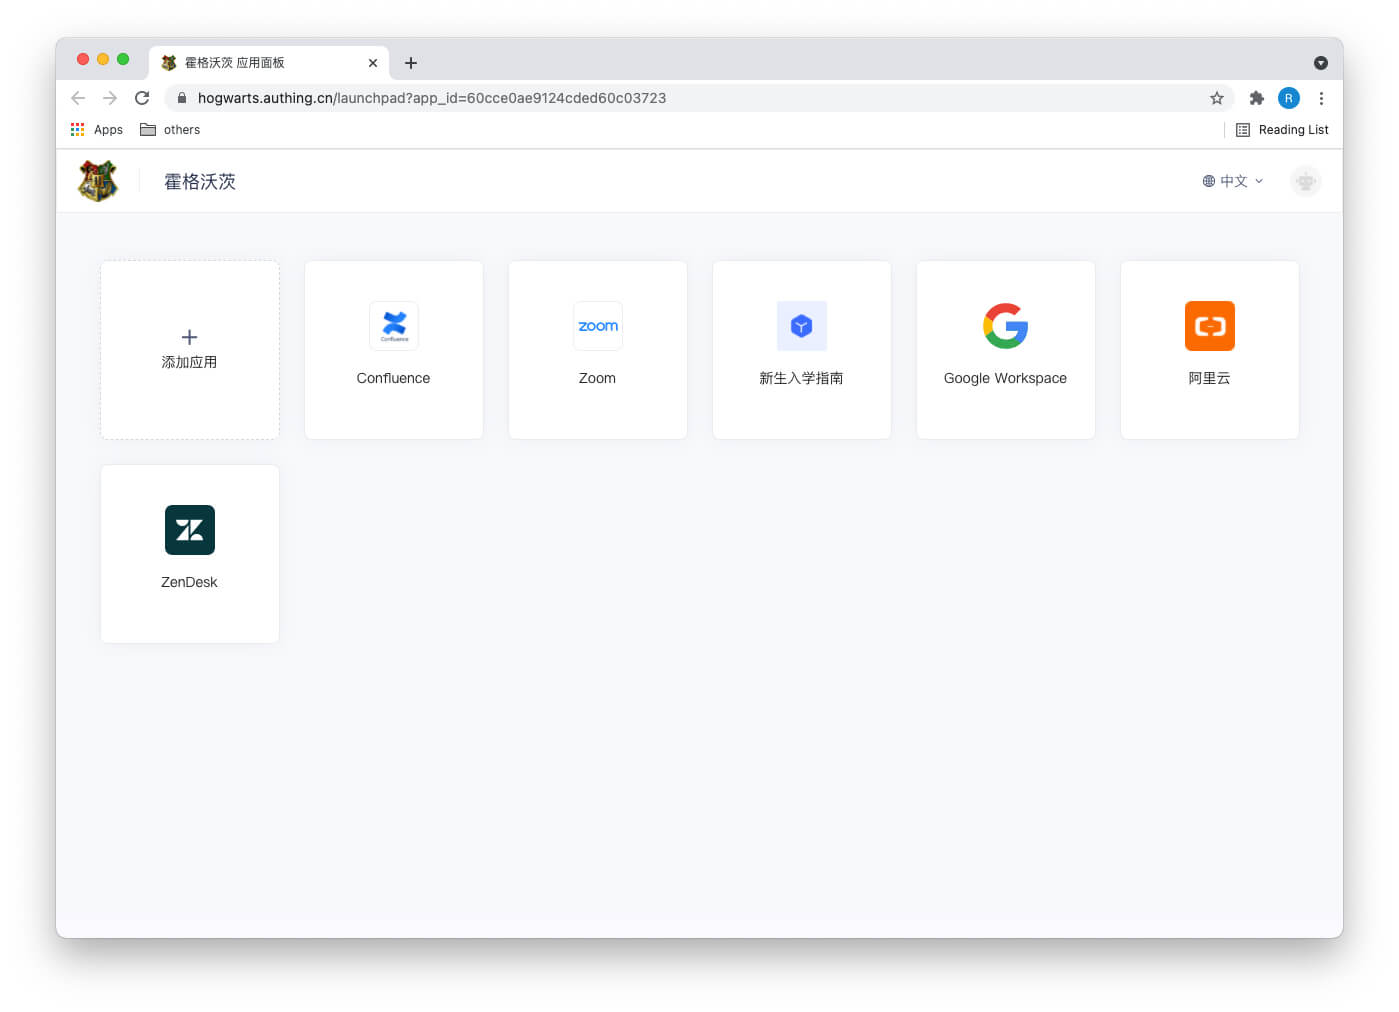The height and width of the screenshot is (1012, 1399).
Task: Launch the Zoom application icon
Action: pyautogui.click(x=598, y=326)
